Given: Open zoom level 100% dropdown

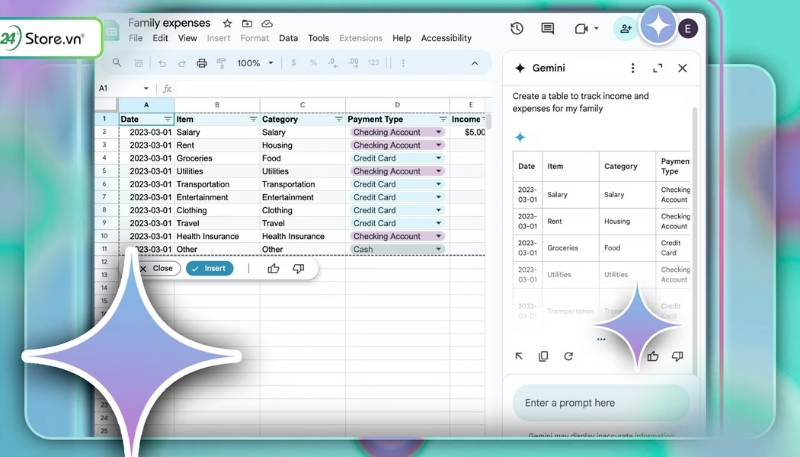Looking at the screenshot, I should (255, 63).
